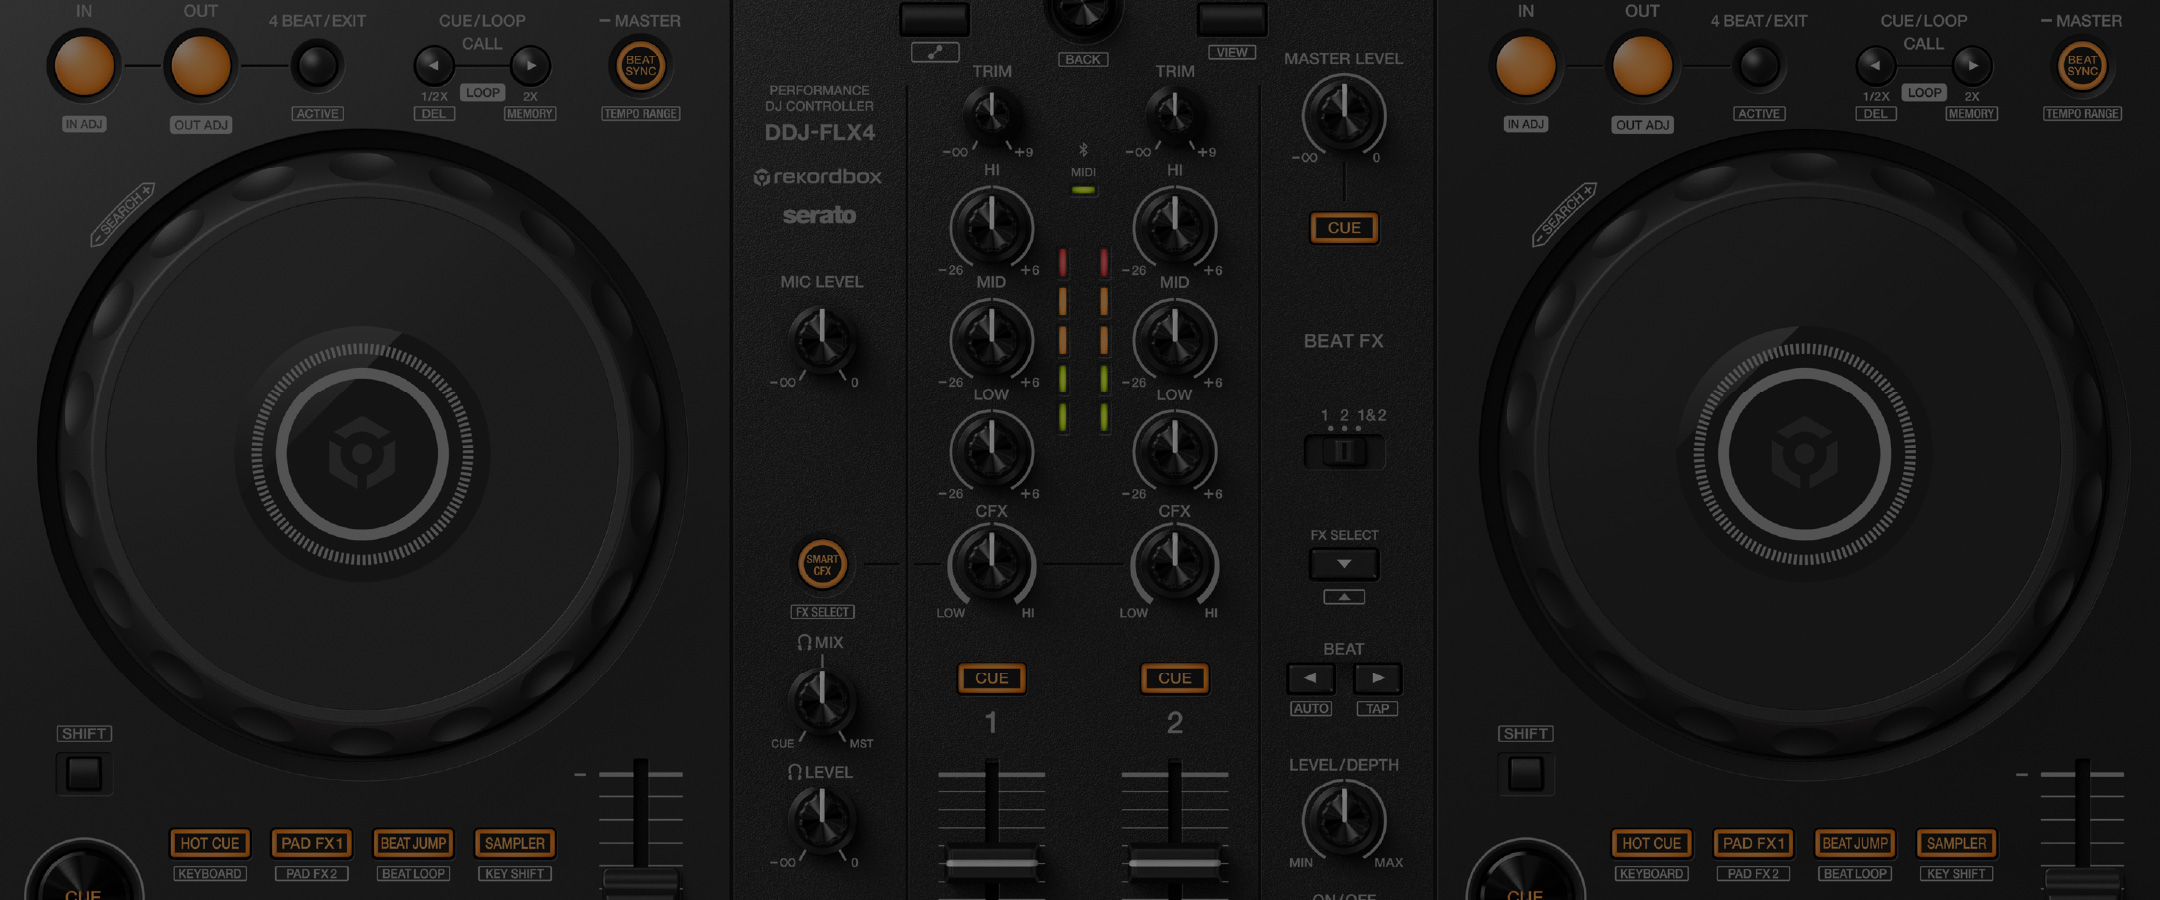
Task: Click the MASTER LEVEL knob
Action: [x=1344, y=116]
